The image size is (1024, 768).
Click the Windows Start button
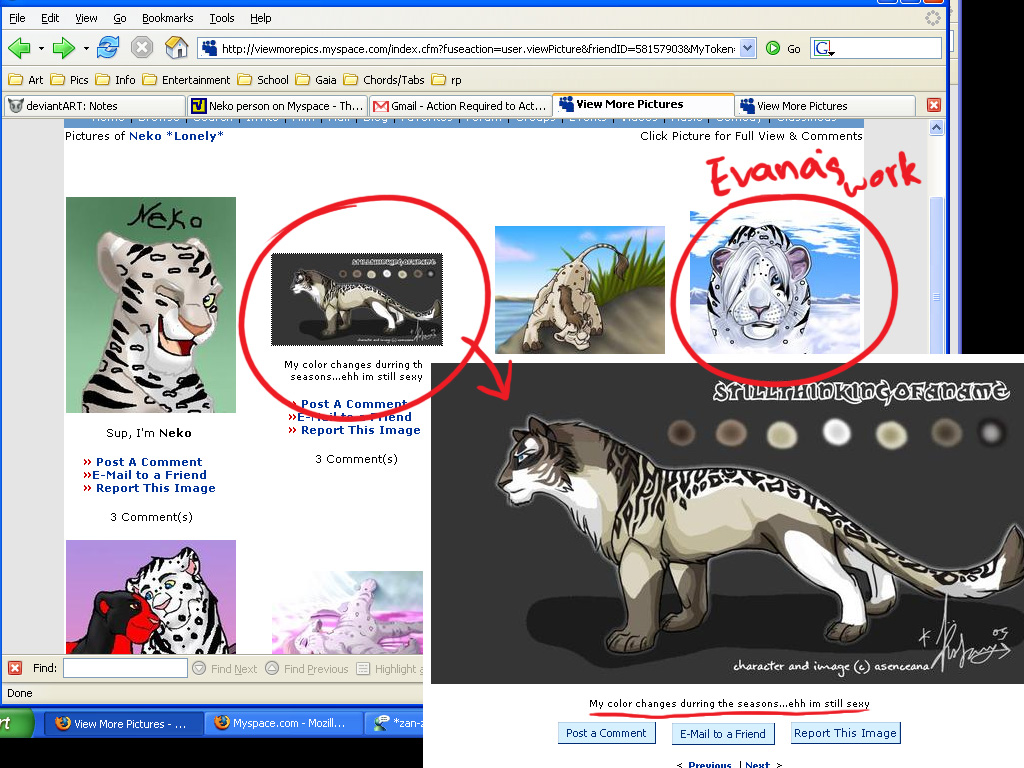[x=14, y=723]
